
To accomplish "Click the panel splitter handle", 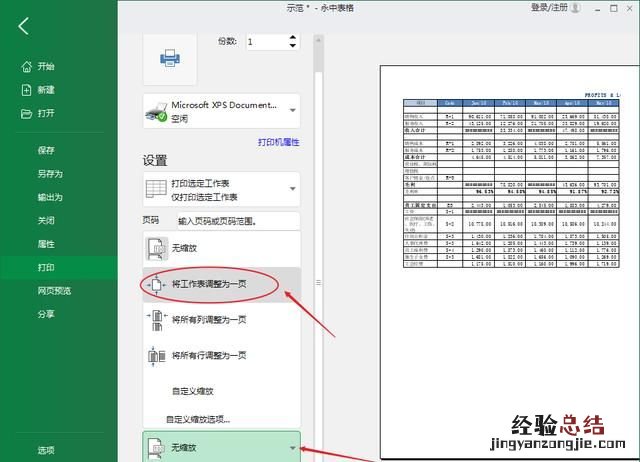I will pyautogui.click(x=318, y=282).
